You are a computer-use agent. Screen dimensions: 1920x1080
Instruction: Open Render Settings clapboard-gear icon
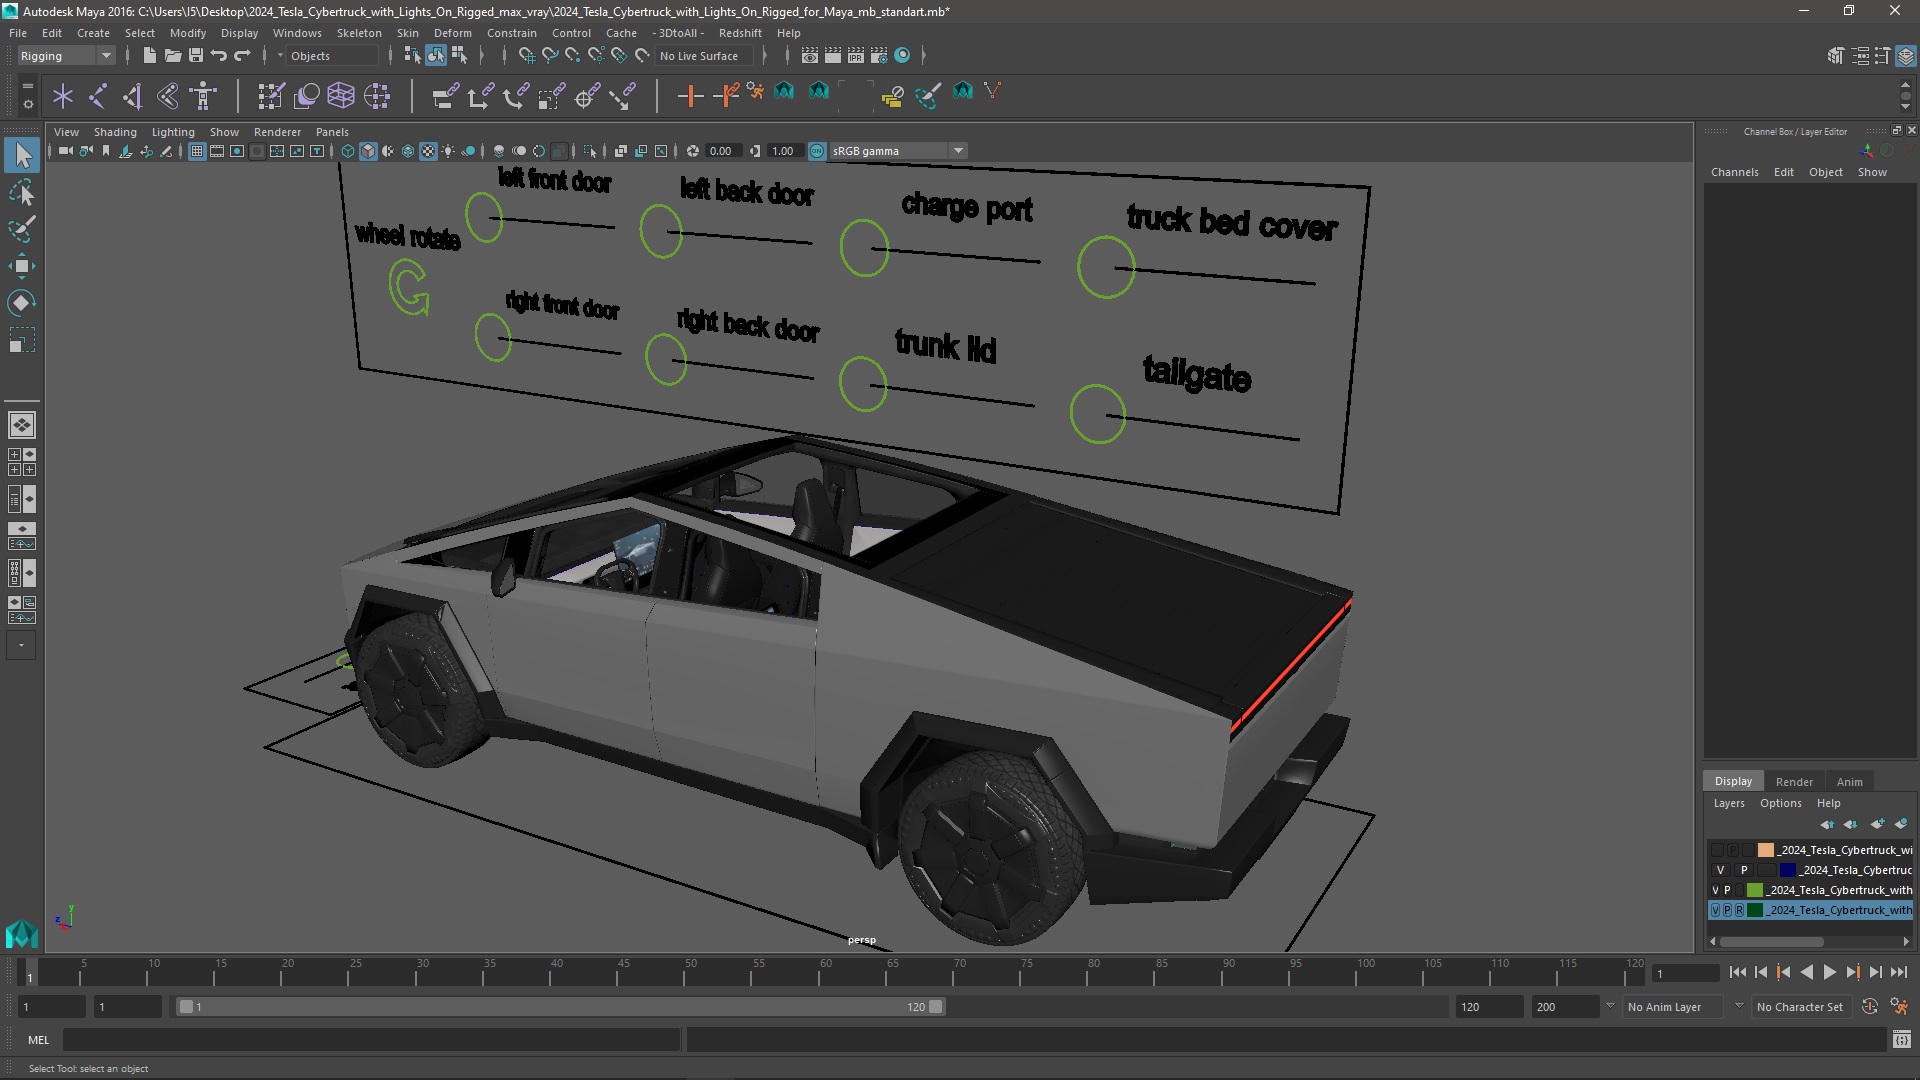(878, 55)
